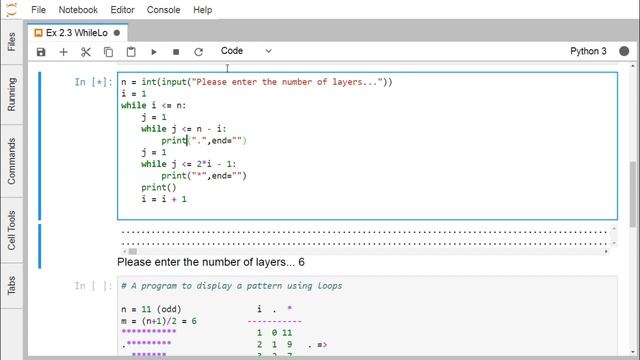Click the unsaved dot on the notebook tab
Viewport: 640px width, 360px height.
coord(117,33)
